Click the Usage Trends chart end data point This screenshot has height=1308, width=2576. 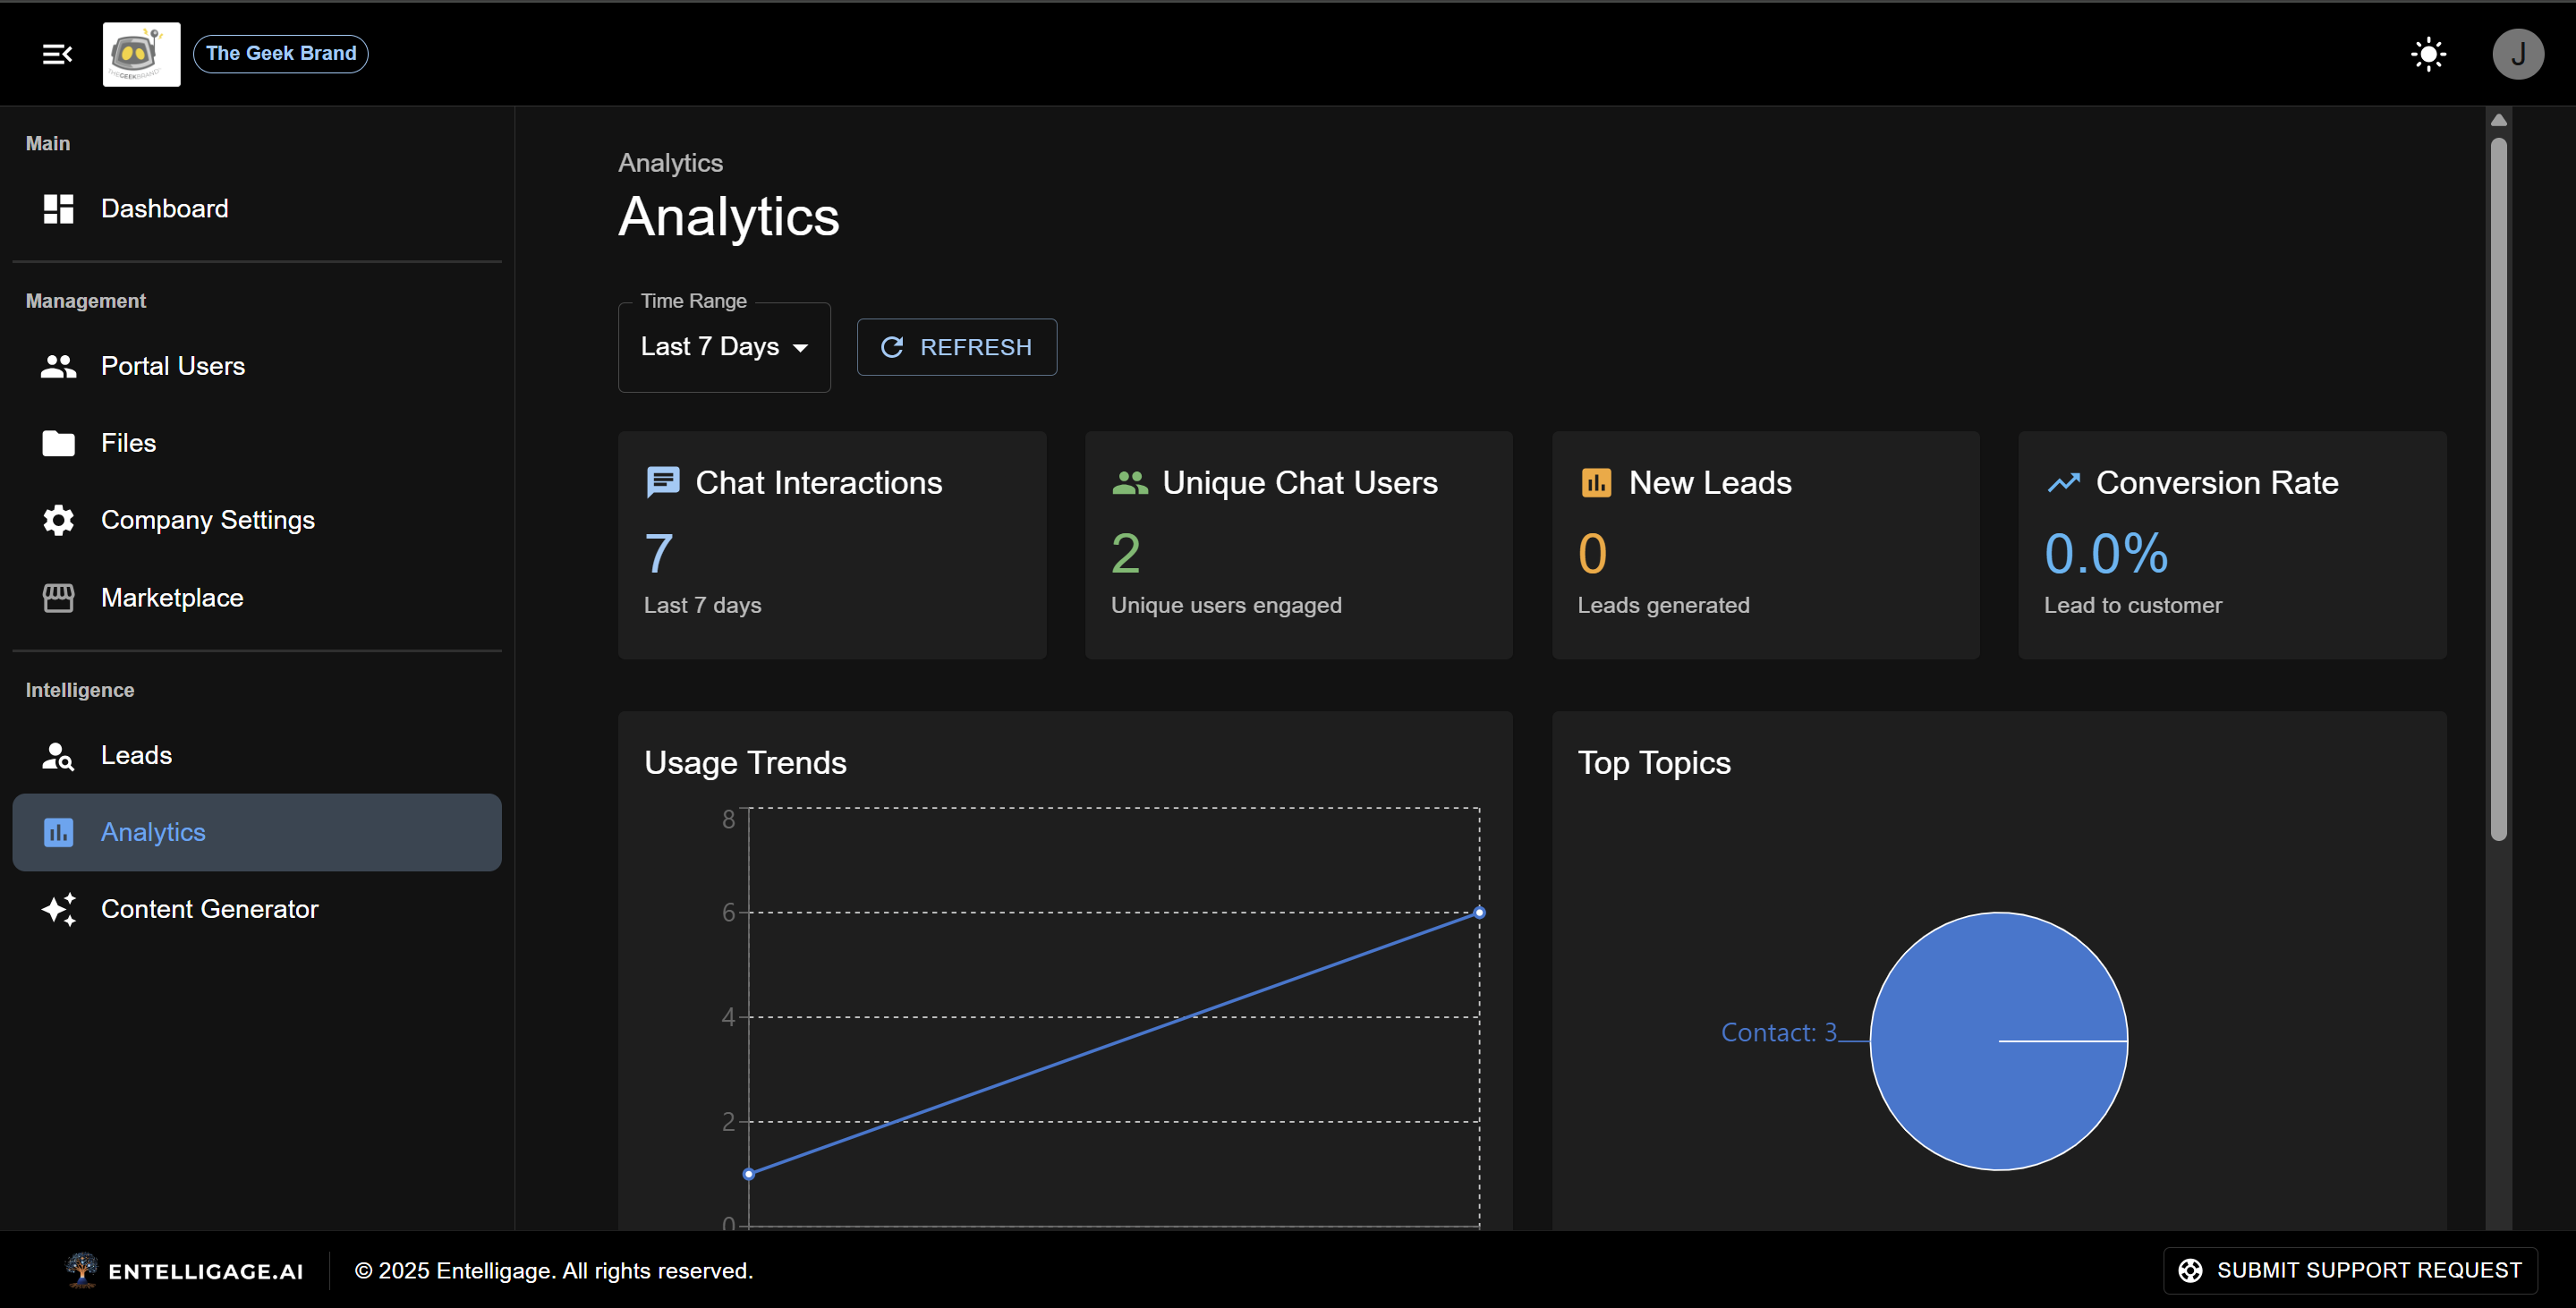tap(1480, 912)
